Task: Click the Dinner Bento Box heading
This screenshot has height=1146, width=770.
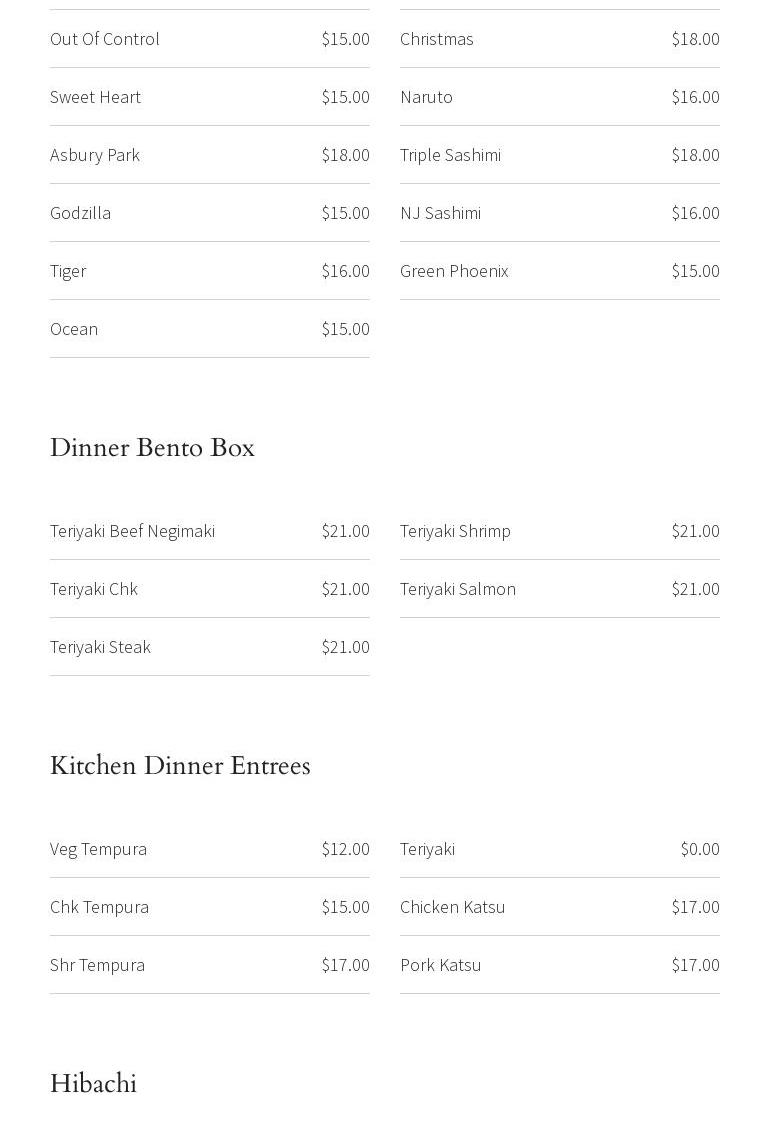Action: point(153,448)
